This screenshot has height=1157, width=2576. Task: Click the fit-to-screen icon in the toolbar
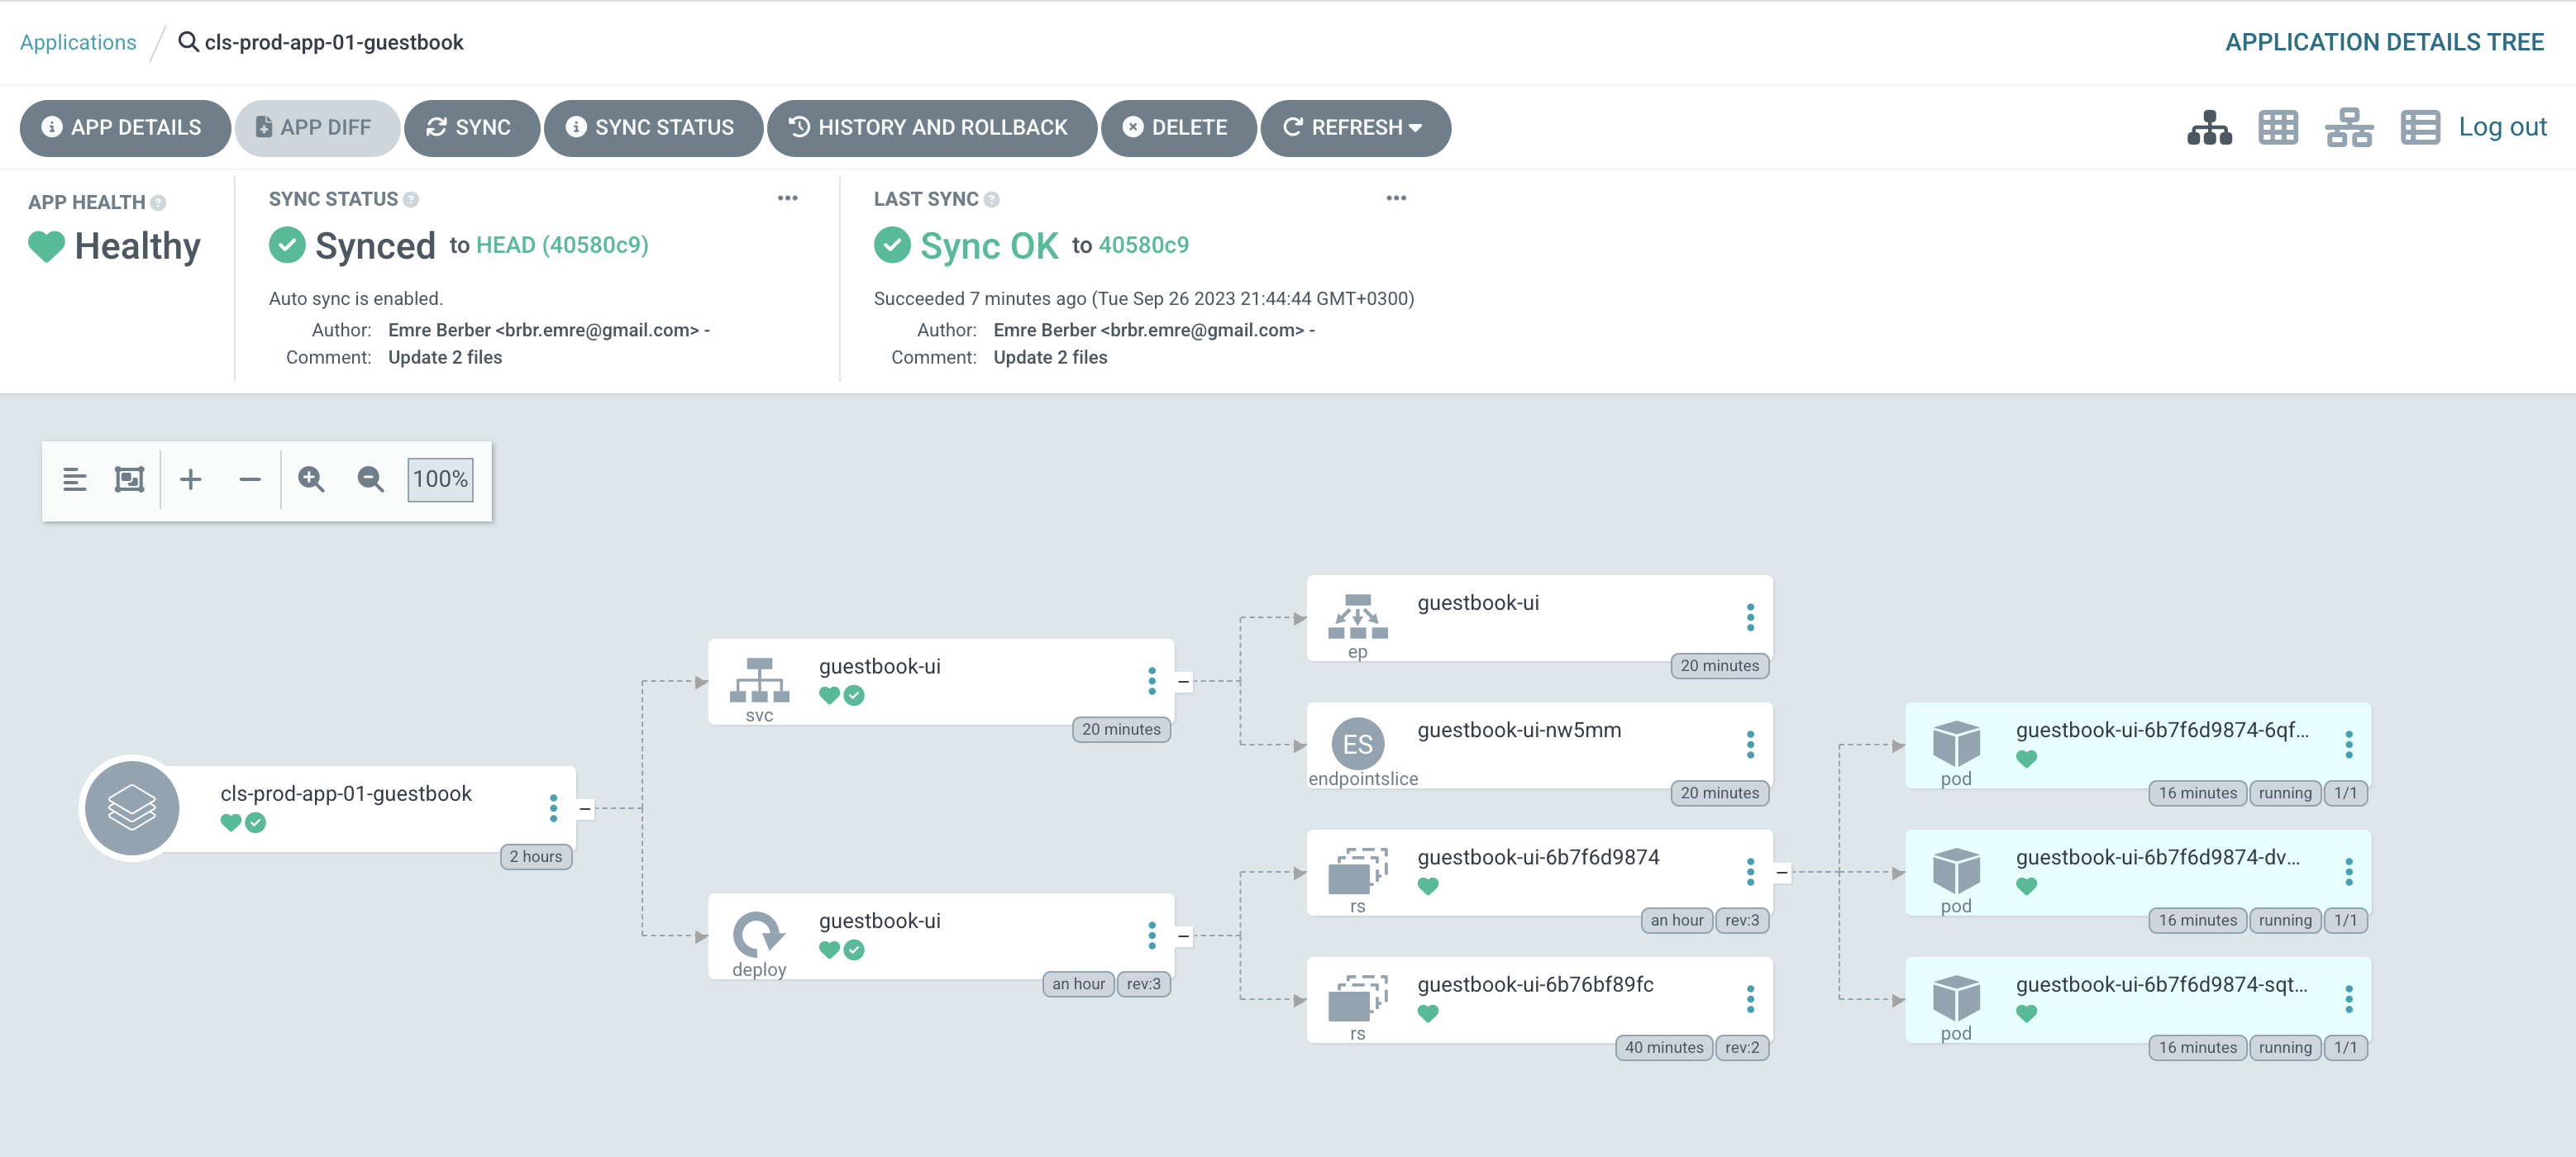coord(129,479)
